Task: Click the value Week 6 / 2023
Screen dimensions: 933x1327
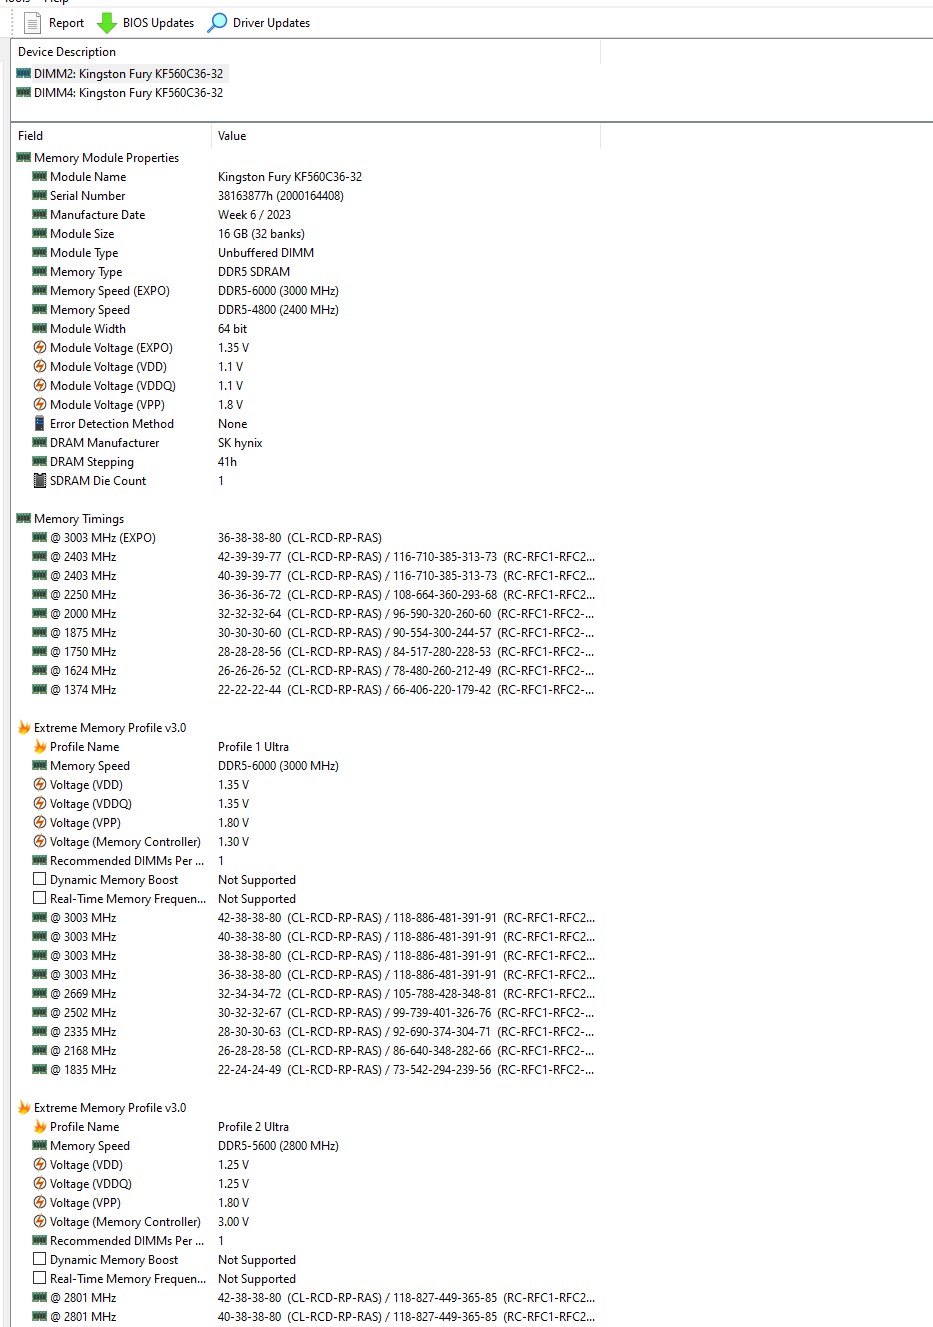Action: click(x=255, y=215)
